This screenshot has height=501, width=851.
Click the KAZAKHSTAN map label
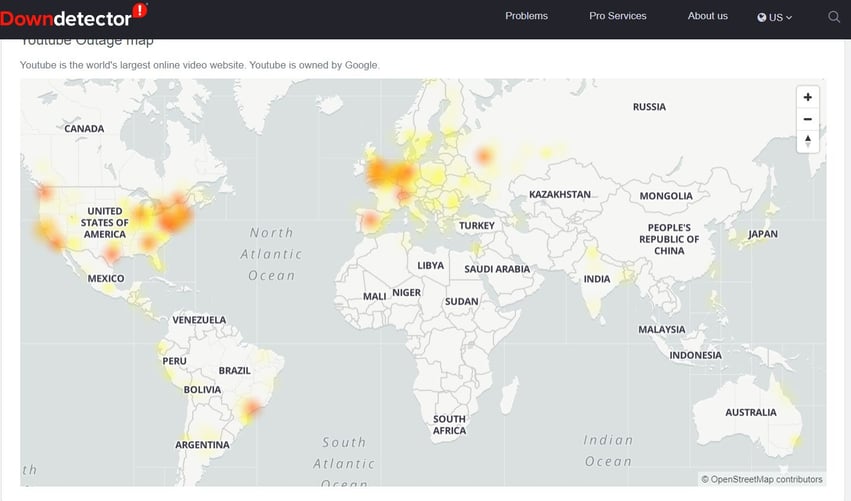point(560,194)
